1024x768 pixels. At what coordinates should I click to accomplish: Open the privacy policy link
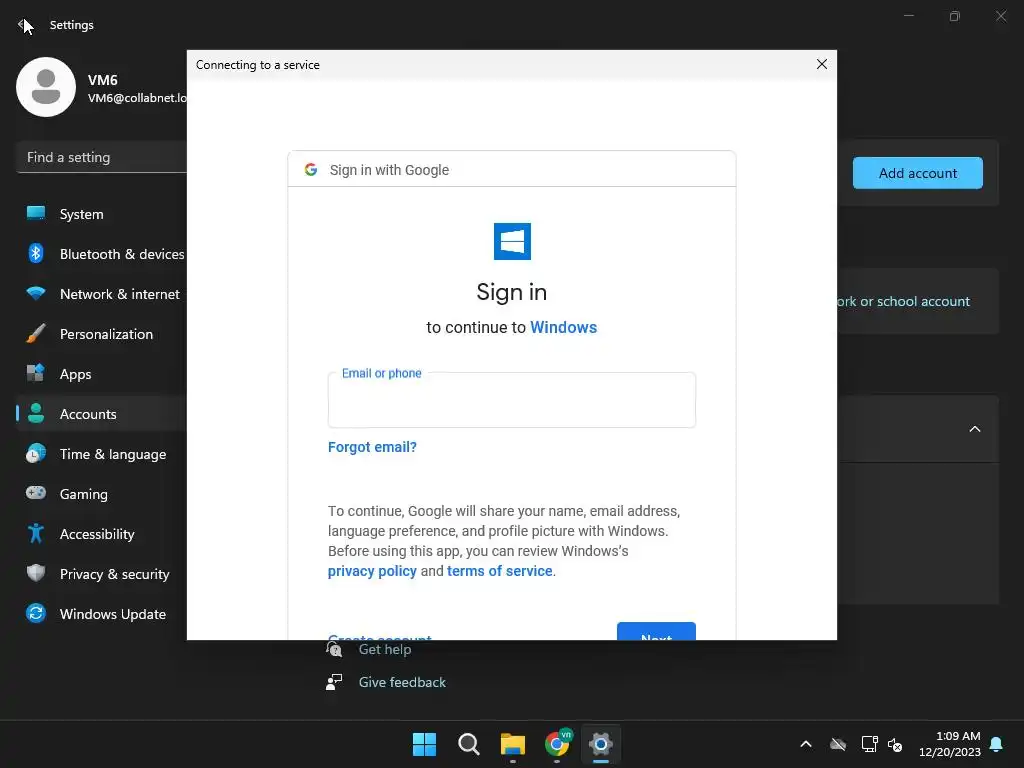pyautogui.click(x=372, y=571)
